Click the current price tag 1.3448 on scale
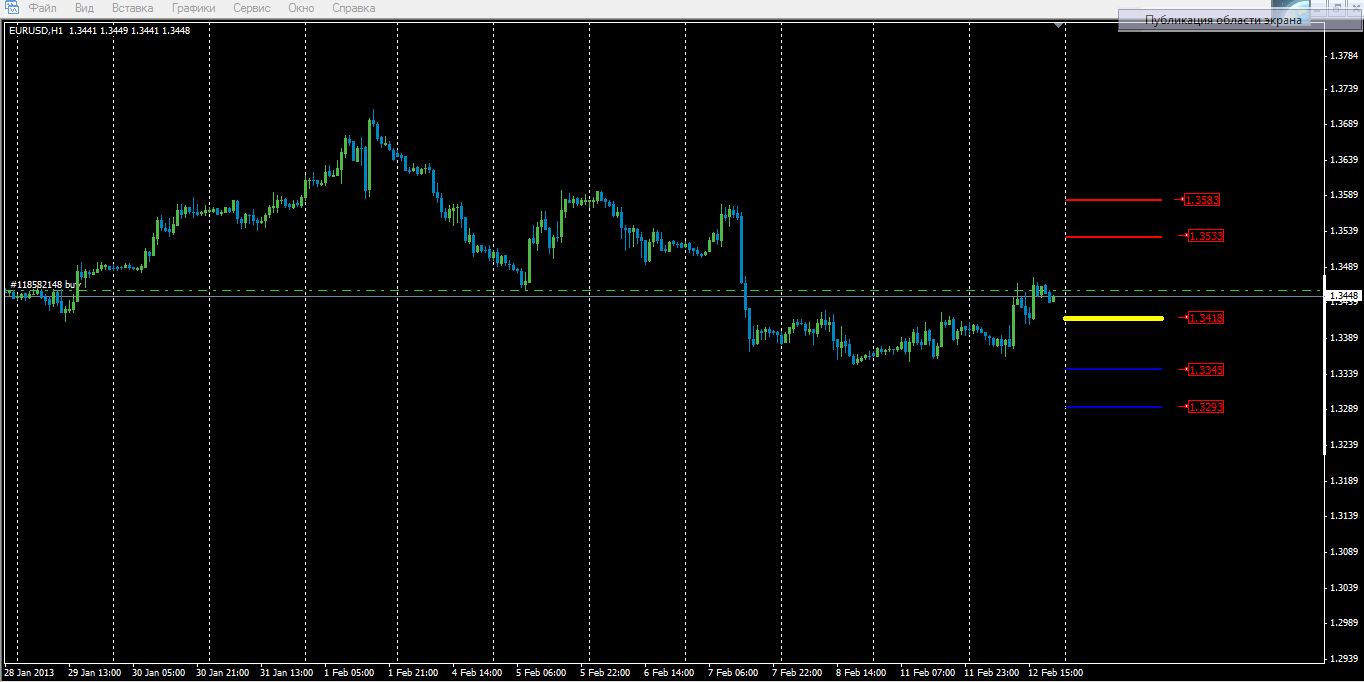Screen dimensions: 1364x682 point(1342,296)
